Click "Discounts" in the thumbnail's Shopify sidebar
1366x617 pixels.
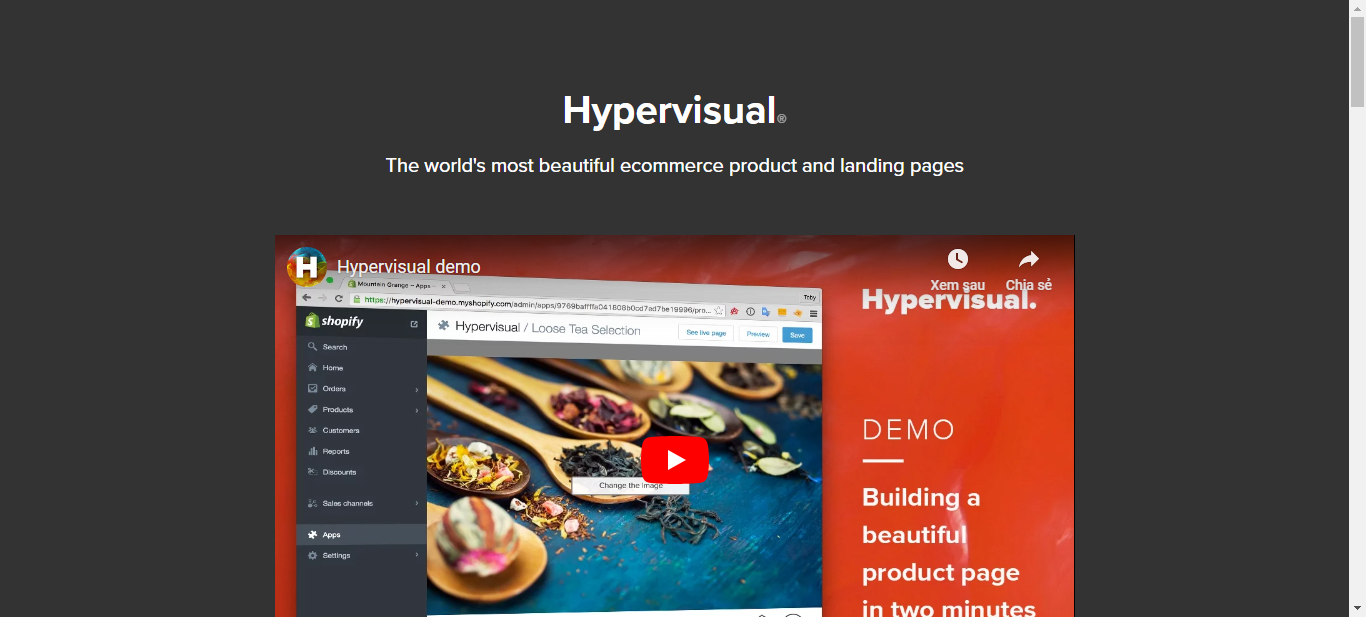coord(339,472)
